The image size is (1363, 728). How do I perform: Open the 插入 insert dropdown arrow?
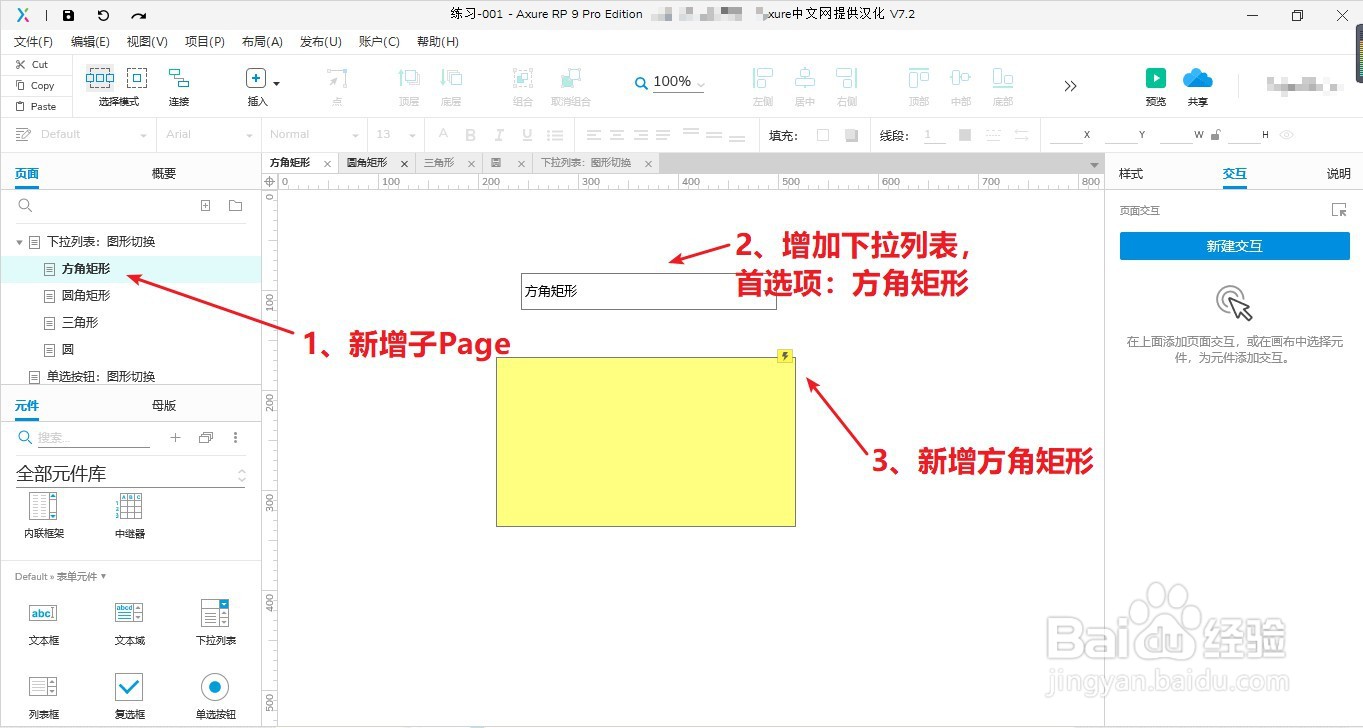coord(276,84)
